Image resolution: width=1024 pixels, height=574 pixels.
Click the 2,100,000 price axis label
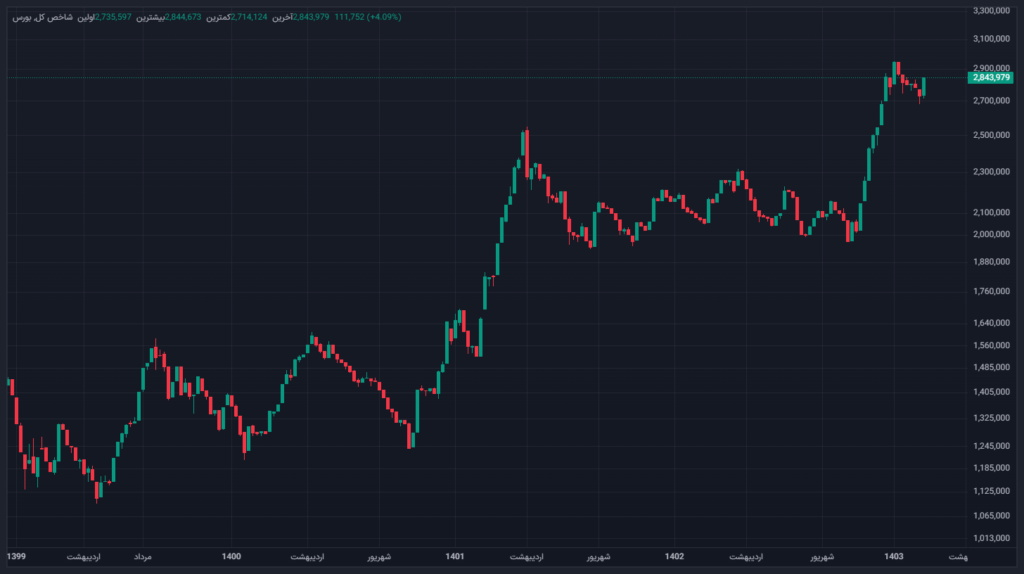point(991,212)
